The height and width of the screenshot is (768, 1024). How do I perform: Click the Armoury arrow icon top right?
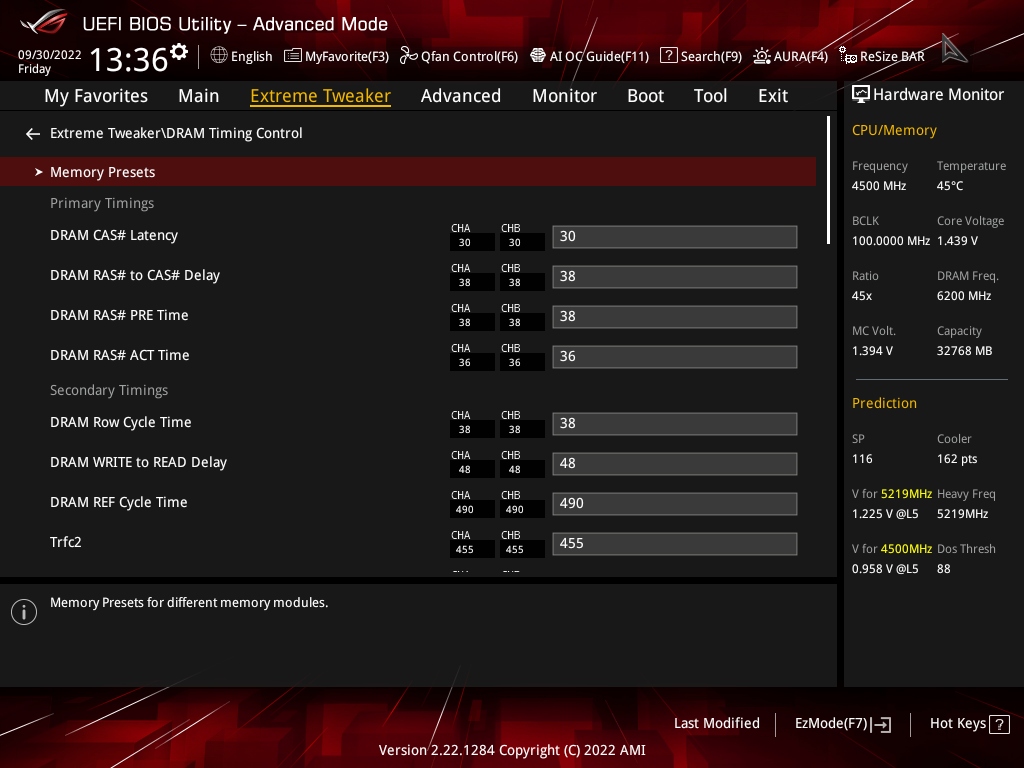954,49
